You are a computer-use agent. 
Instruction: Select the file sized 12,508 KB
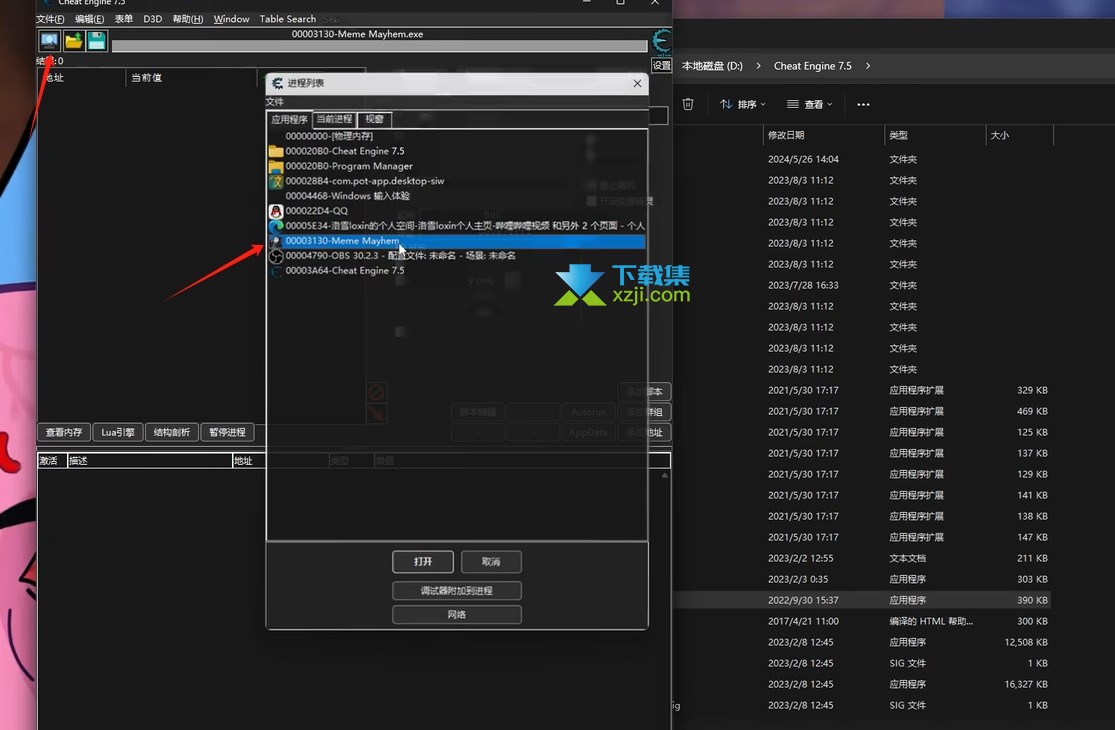tap(862, 643)
